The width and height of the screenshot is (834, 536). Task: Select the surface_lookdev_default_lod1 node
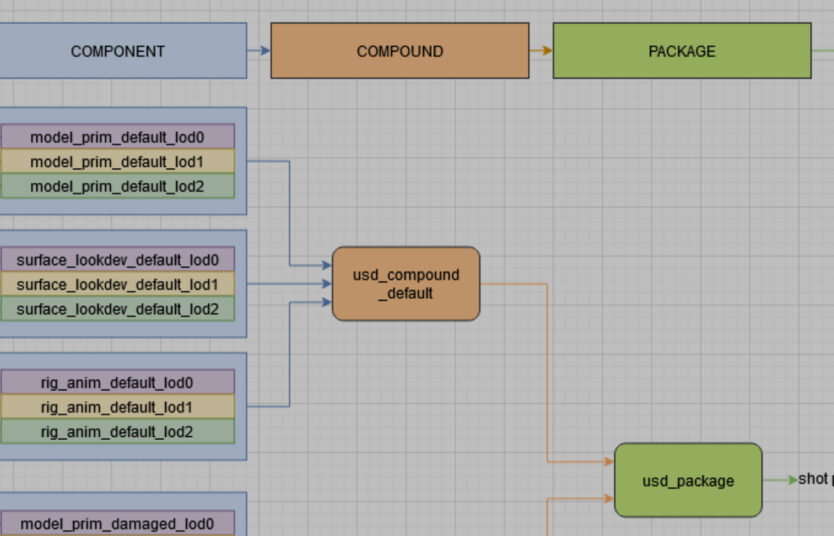117,285
